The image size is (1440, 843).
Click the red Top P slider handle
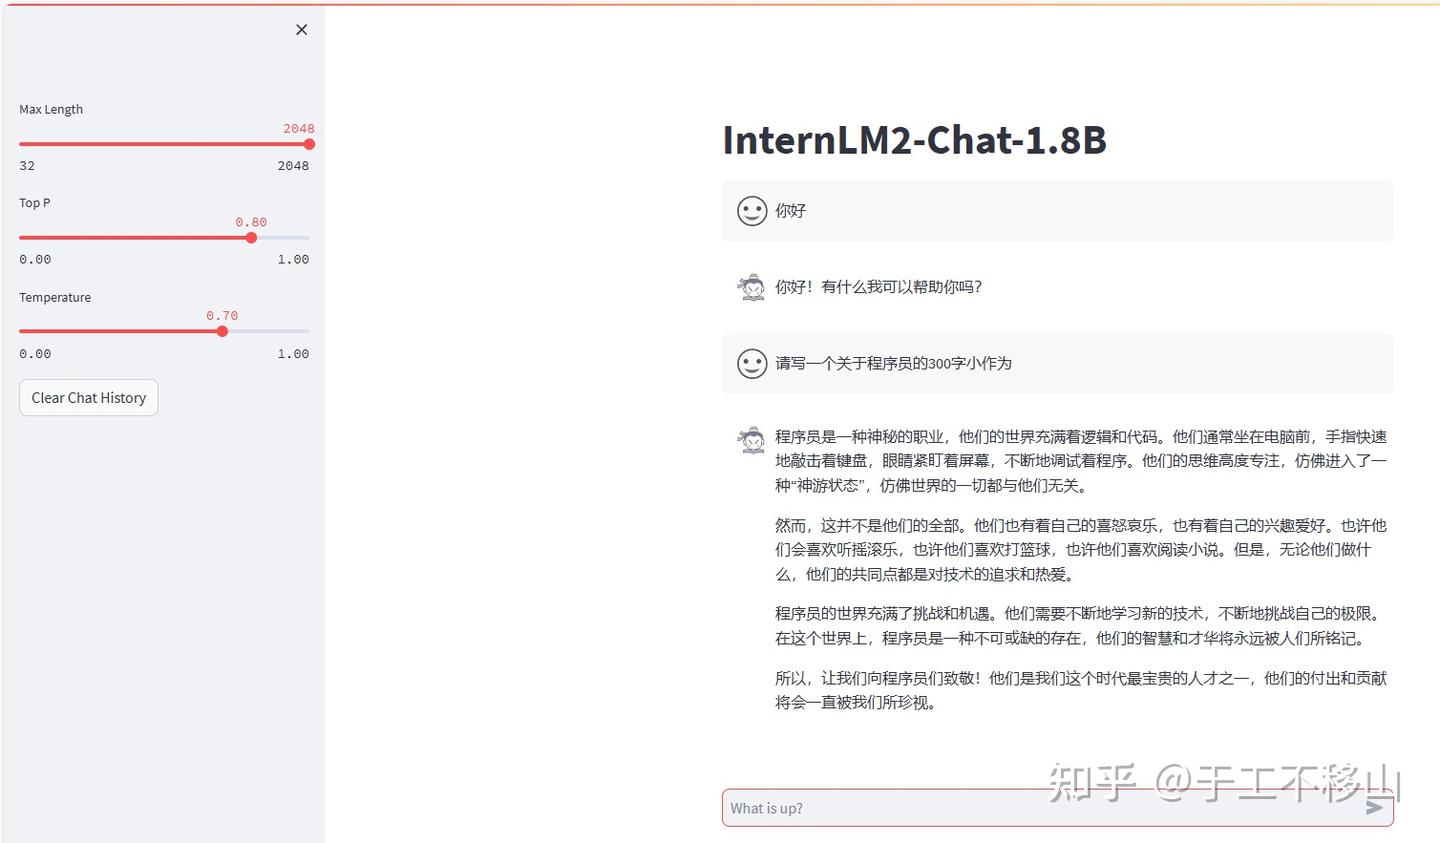pos(251,237)
